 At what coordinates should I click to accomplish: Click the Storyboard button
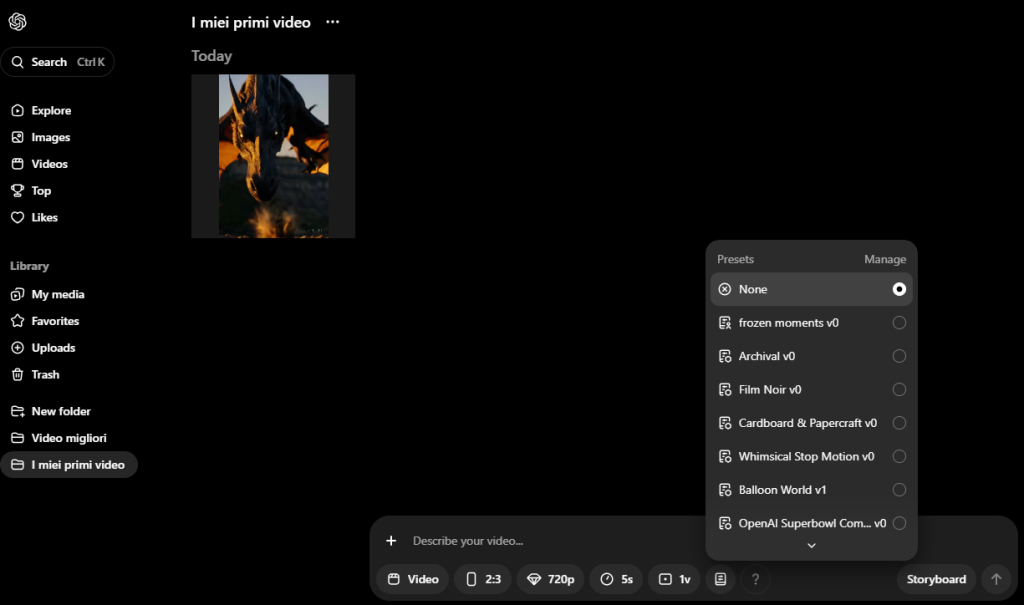[936, 579]
